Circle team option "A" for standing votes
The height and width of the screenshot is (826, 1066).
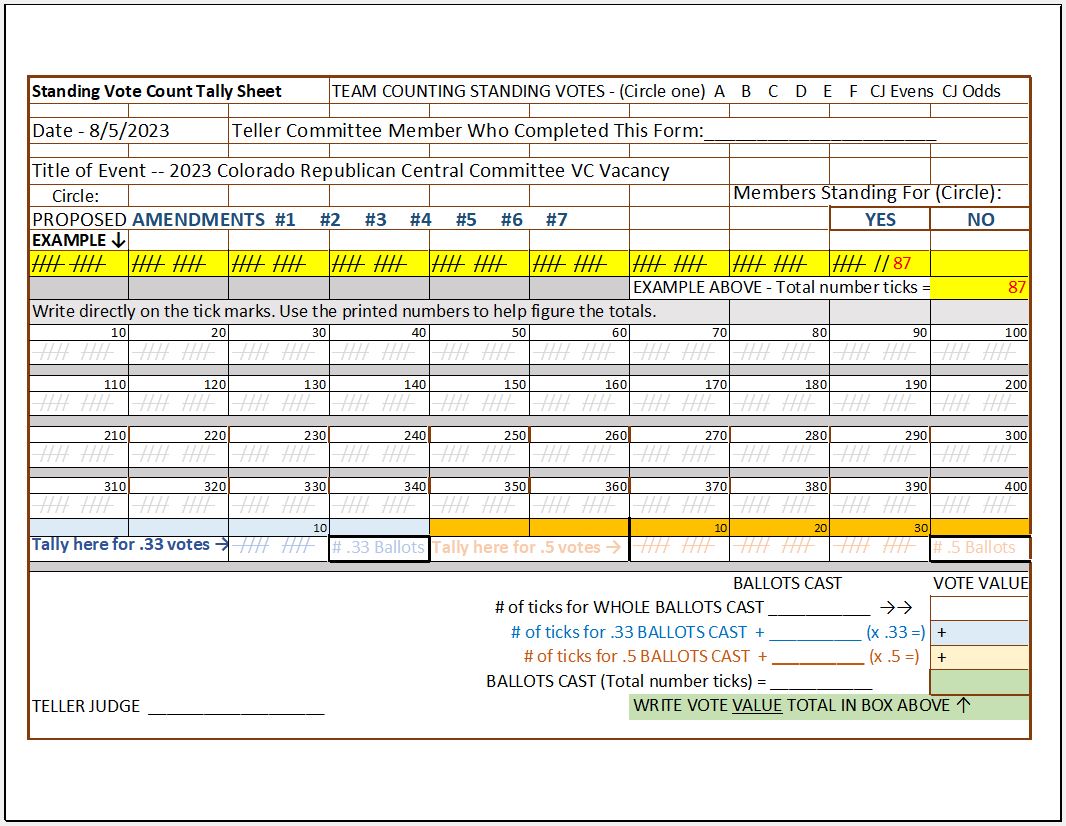click(x=717, y=91)
